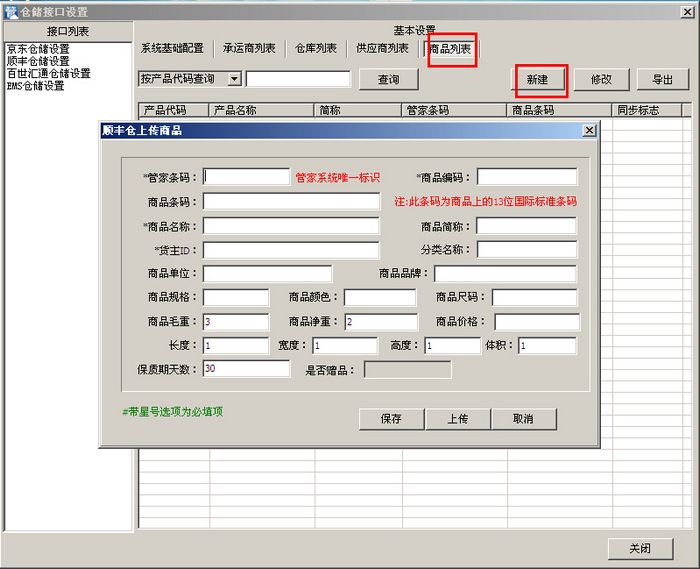The width and height of the screenshot is (700, 569).
Task: Select the 商品列表 tab
Action: click(450, 49)
